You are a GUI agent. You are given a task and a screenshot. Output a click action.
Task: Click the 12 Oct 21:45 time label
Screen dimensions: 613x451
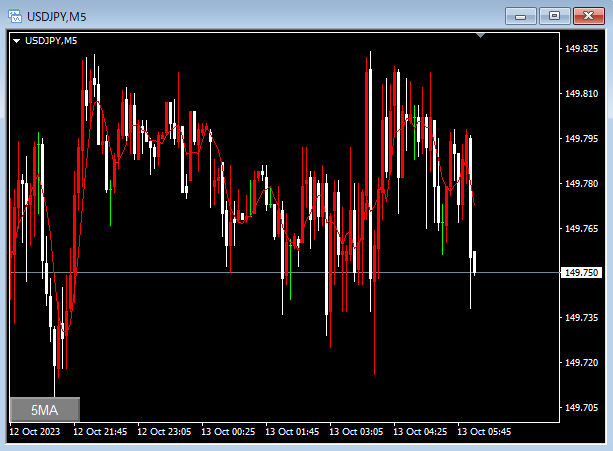100,431
